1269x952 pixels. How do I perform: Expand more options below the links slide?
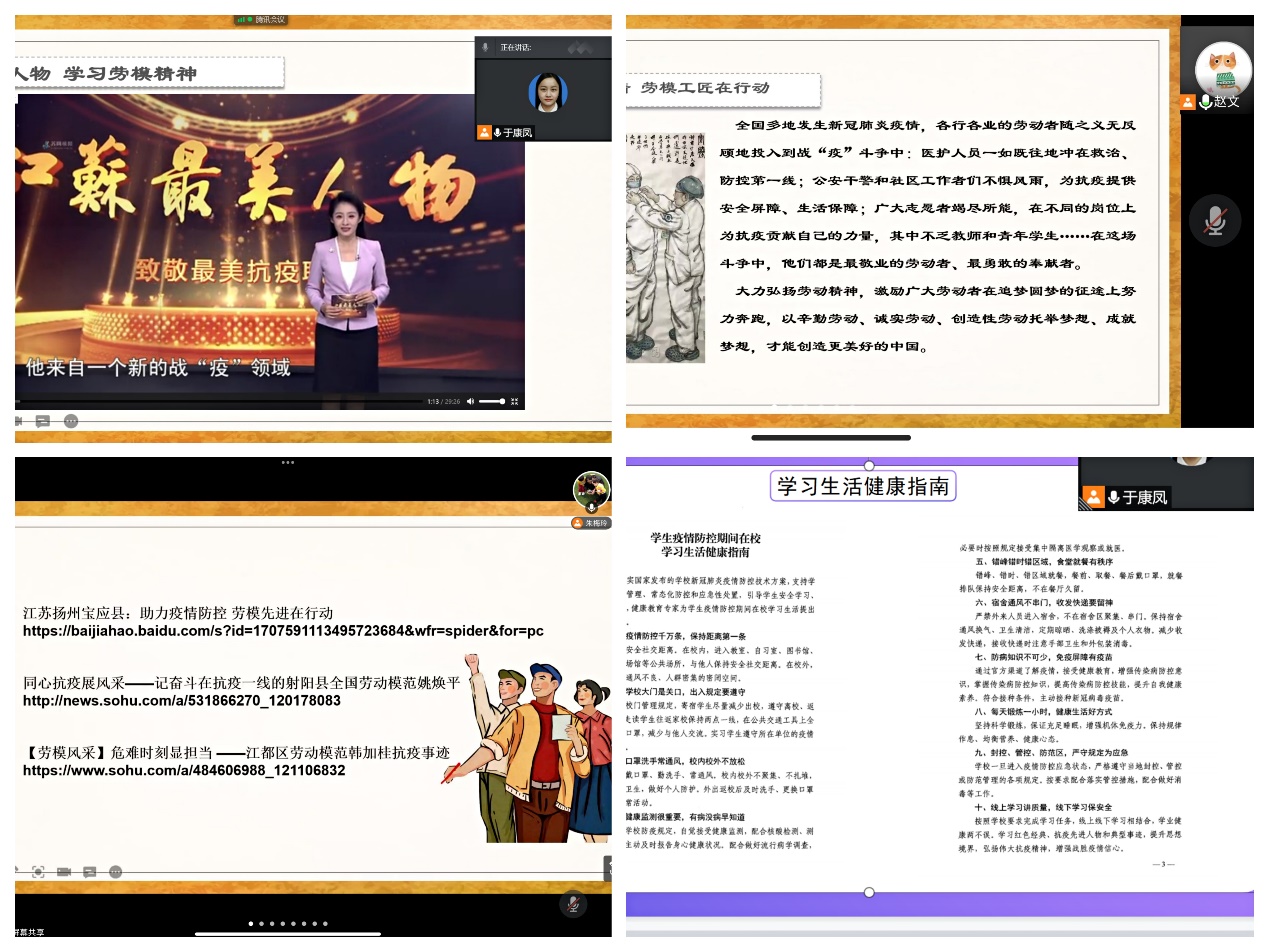tap(115, 871)
